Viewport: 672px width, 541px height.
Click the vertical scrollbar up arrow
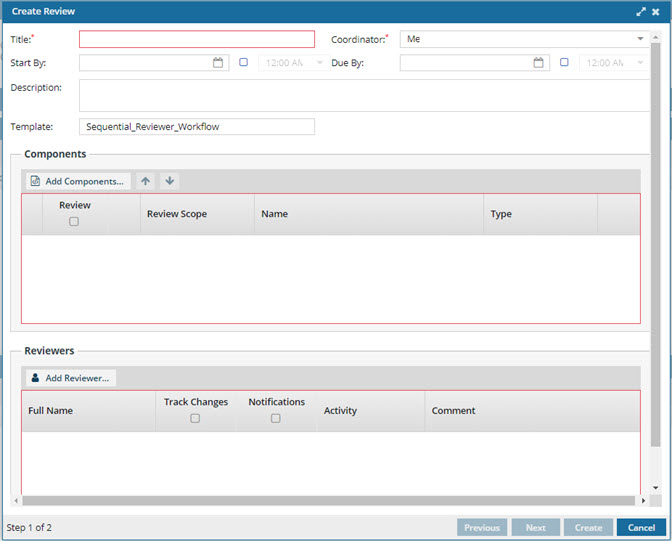(x=656, y=38)
